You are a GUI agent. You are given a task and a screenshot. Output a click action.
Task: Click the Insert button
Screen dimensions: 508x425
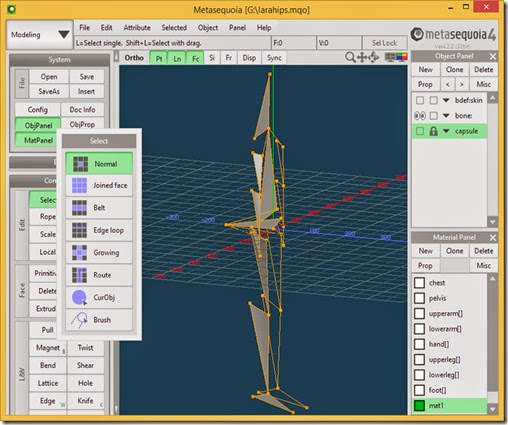(x=87, y=91)
